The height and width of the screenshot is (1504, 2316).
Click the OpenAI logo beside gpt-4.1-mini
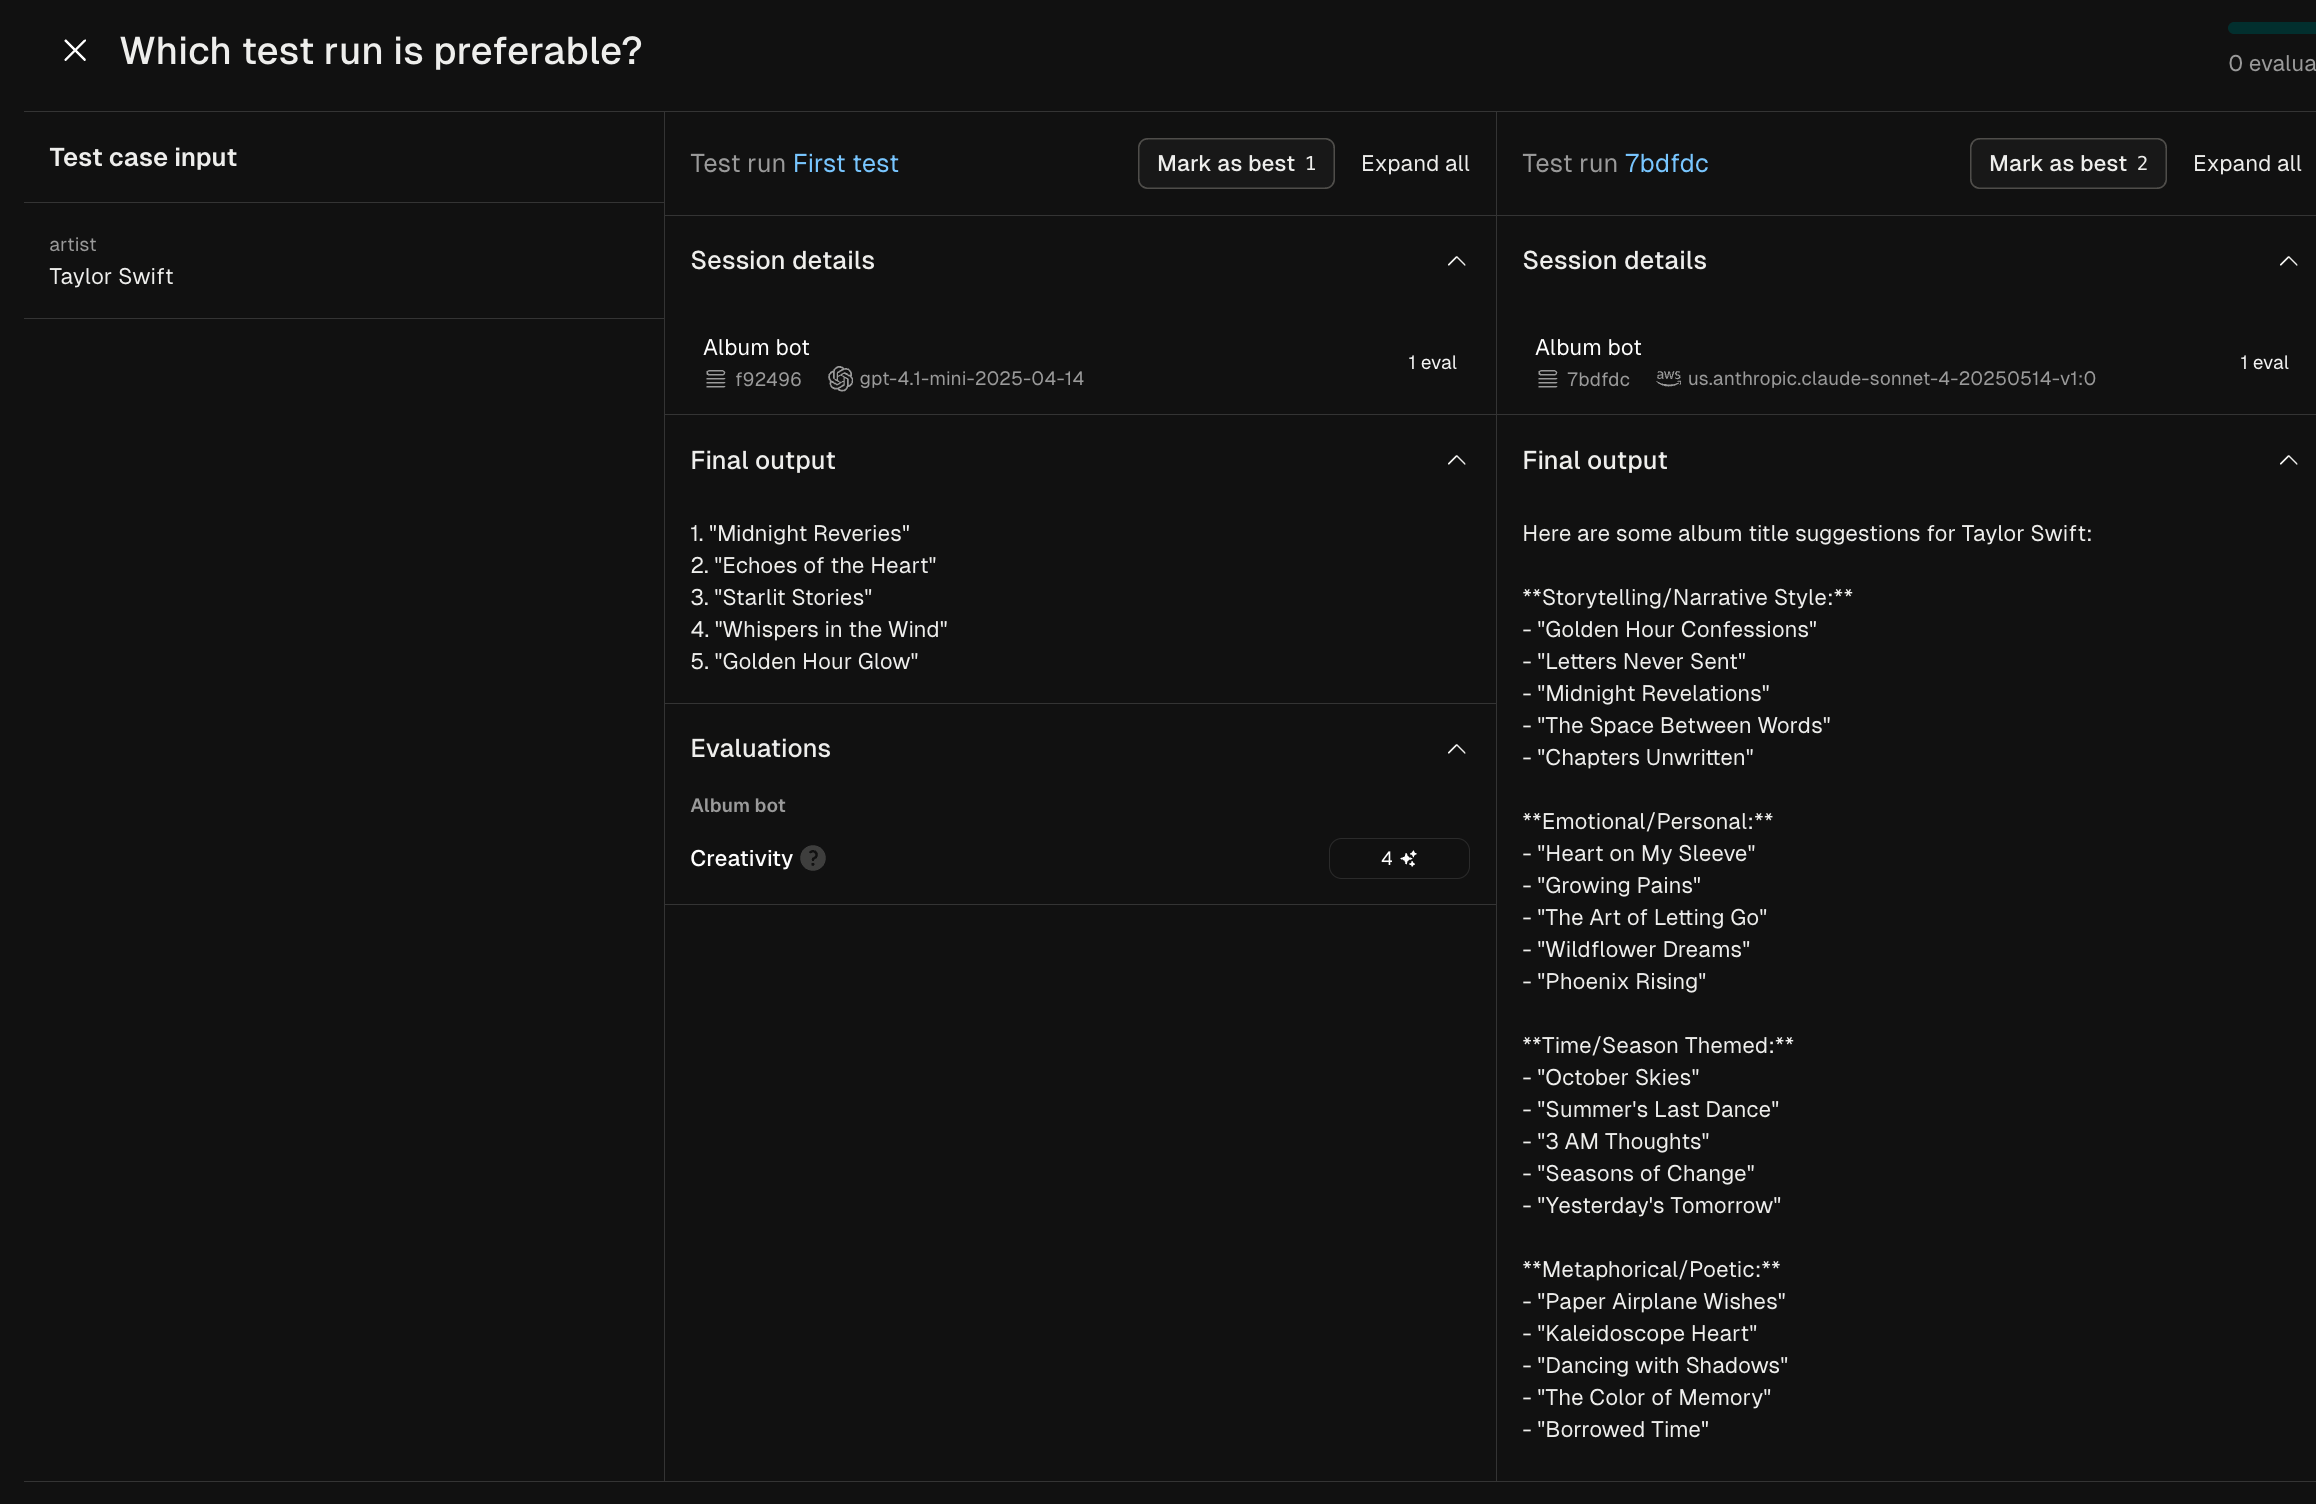tap(840, 379)
